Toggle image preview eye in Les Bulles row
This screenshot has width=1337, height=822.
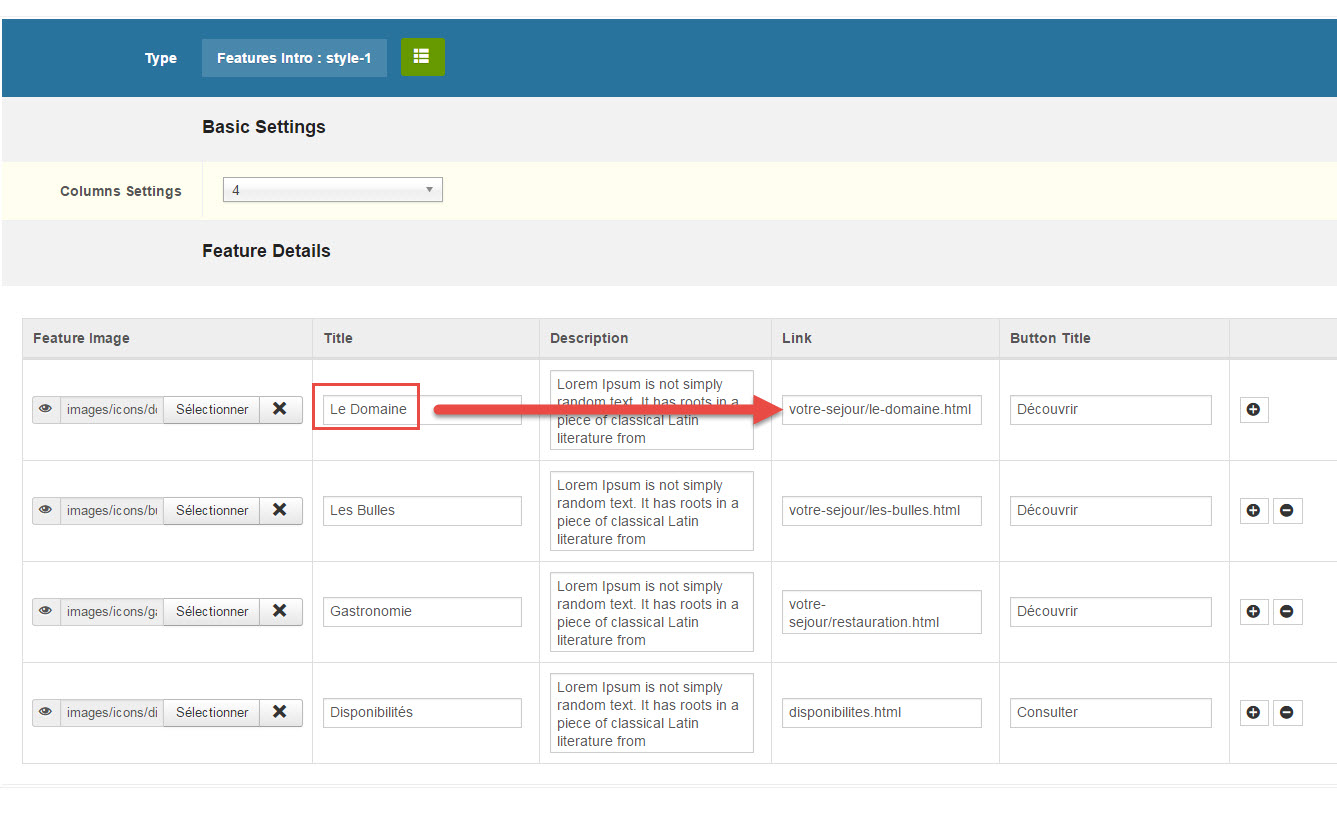pos(46,510)
